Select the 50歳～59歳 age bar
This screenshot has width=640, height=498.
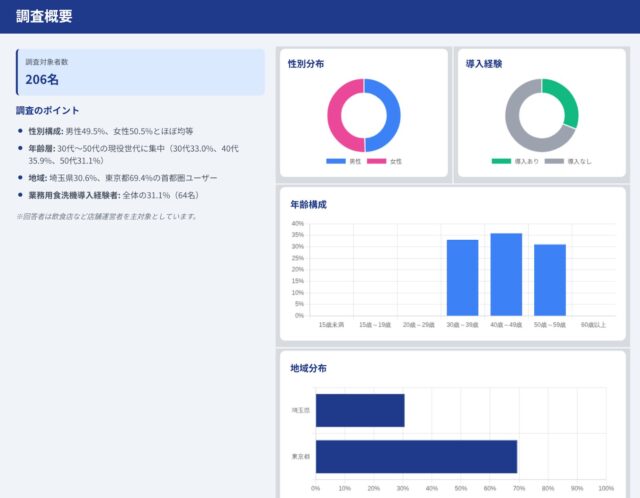tap(549, 279)
